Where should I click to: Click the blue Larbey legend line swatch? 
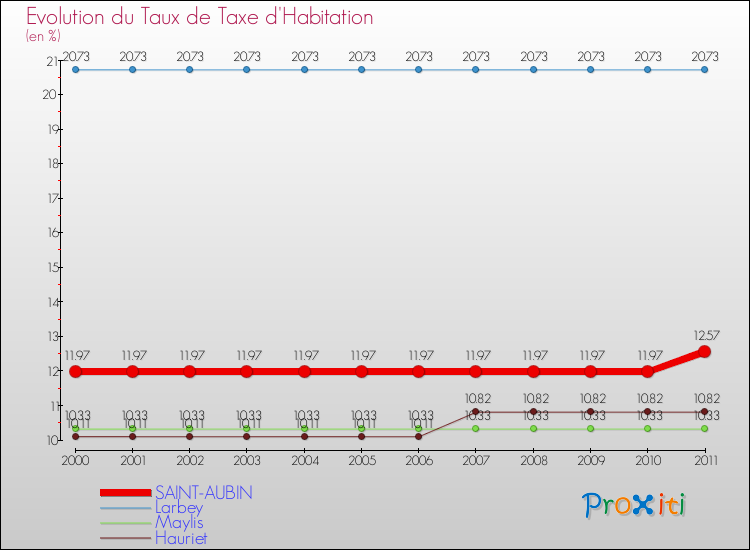point(126,508)
